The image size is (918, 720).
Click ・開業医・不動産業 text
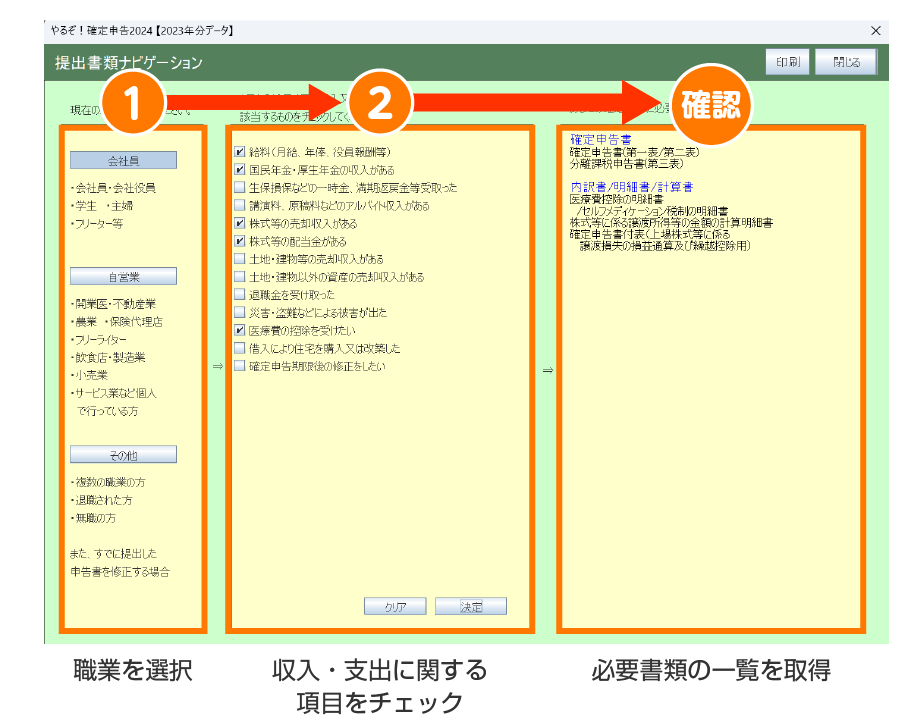[x=113, y=304]
